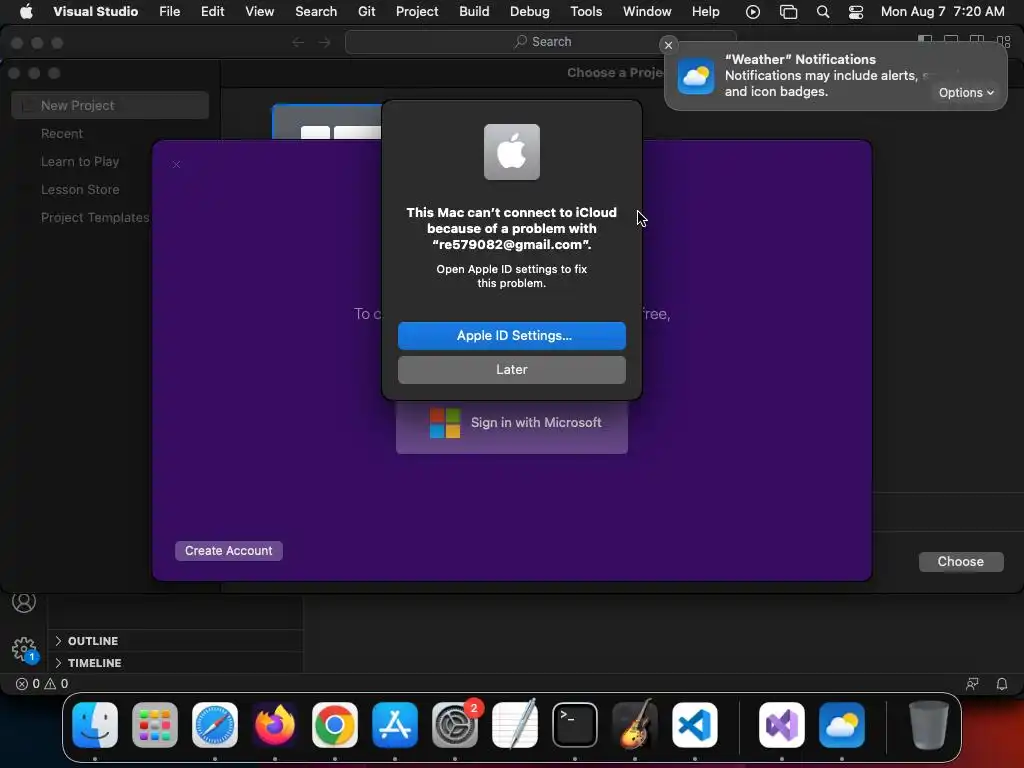Click the Customize Layout icon in title bar
Viewport: 1024px width, 768px height.
tap(1004, 42)
